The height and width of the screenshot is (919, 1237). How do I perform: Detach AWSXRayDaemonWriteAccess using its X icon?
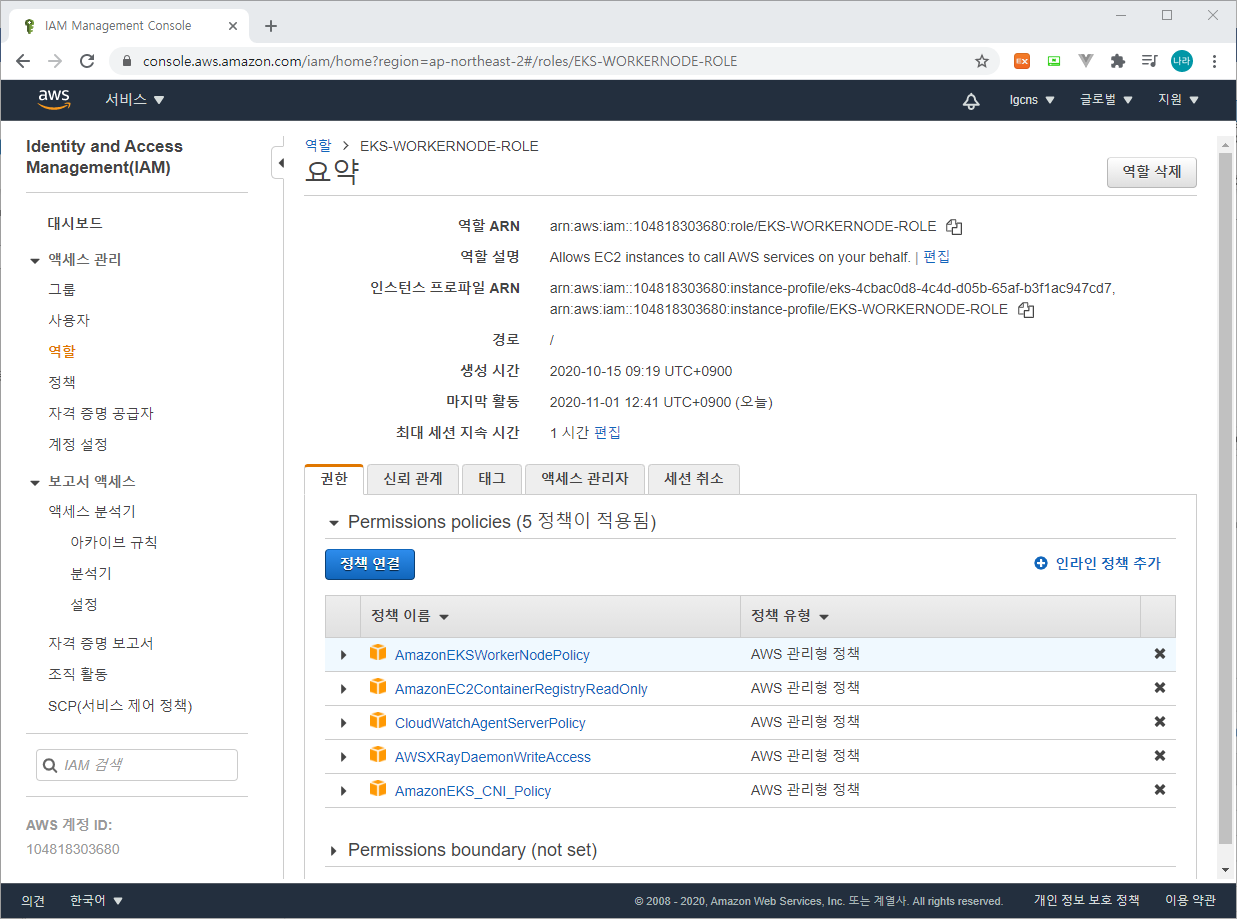tap(1159, 756)
